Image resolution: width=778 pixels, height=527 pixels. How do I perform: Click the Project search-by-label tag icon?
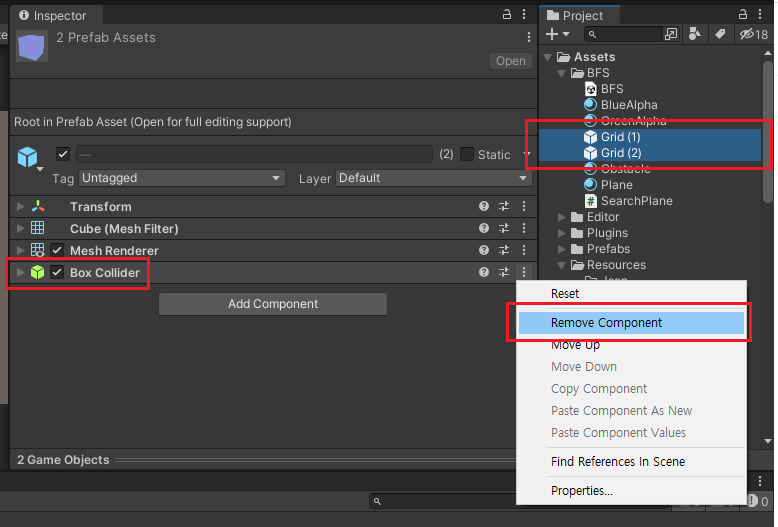tap(720, 34)
